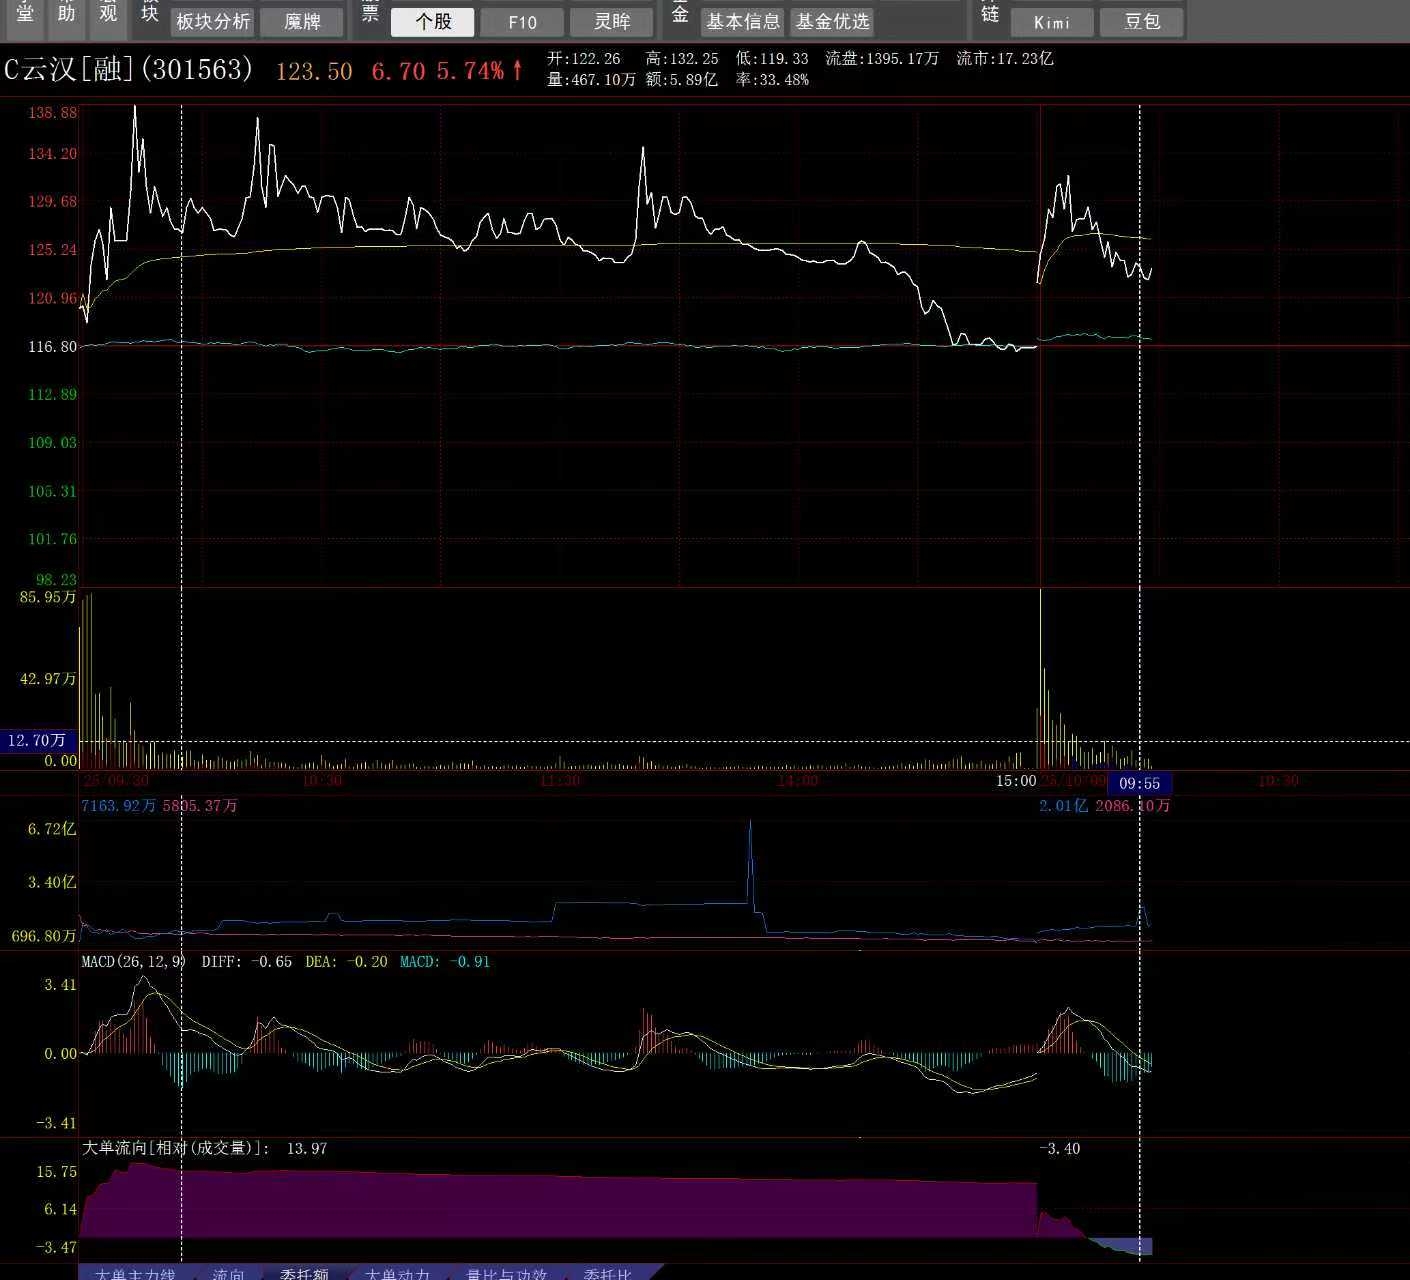Click the MACD: -0.91 value
The height and width of the screenshot is (1280, 1410).
(x=445, y=962)
